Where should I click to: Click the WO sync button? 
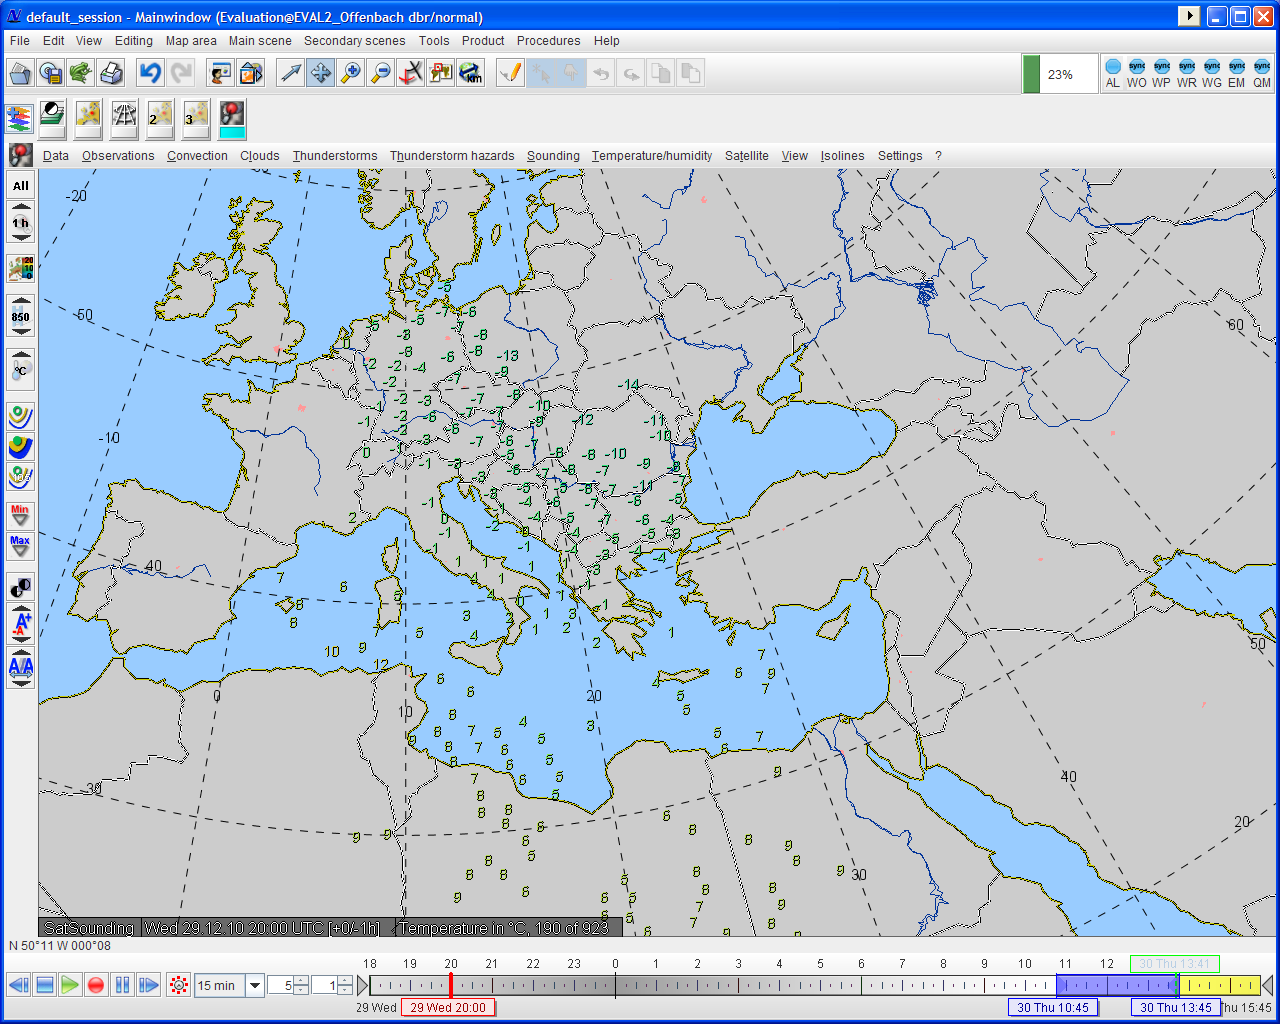pos(1137,74)
